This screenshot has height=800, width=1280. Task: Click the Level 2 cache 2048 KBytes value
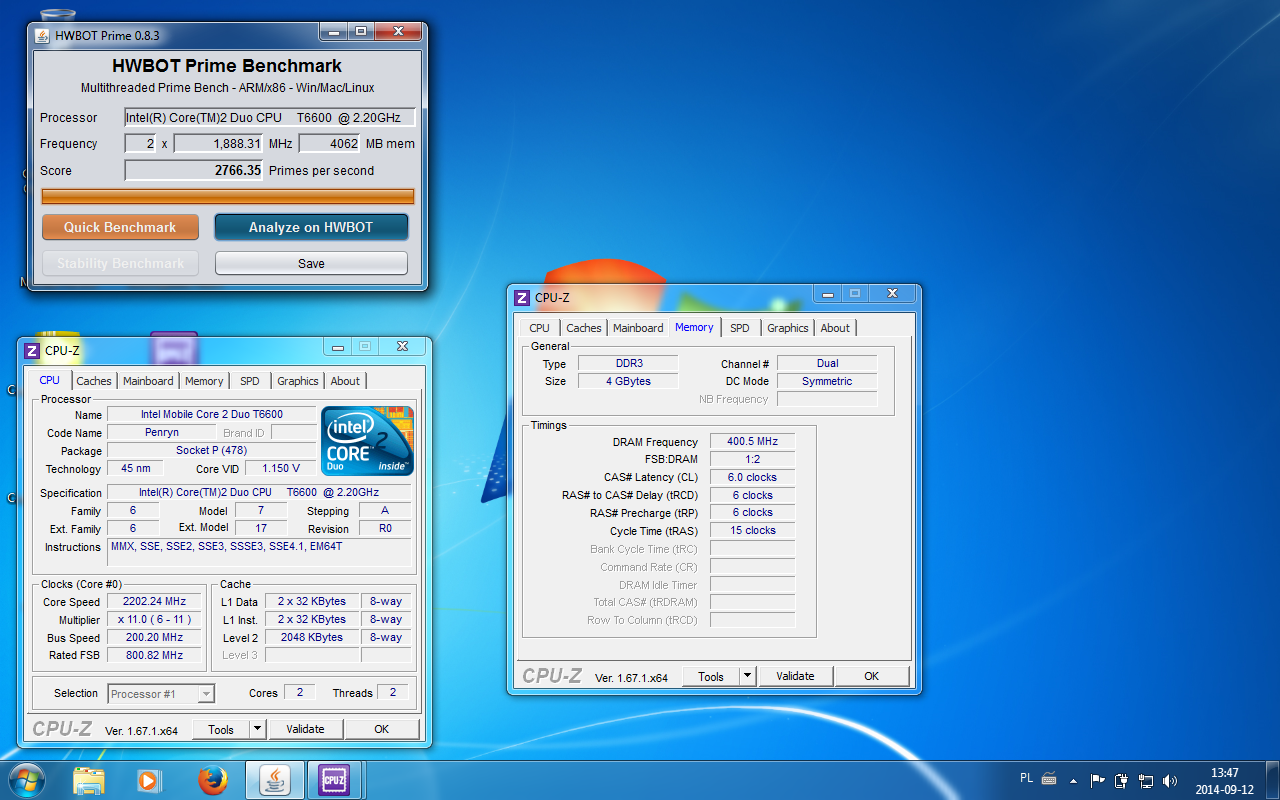pyautogui.click(x=311, y=637)
